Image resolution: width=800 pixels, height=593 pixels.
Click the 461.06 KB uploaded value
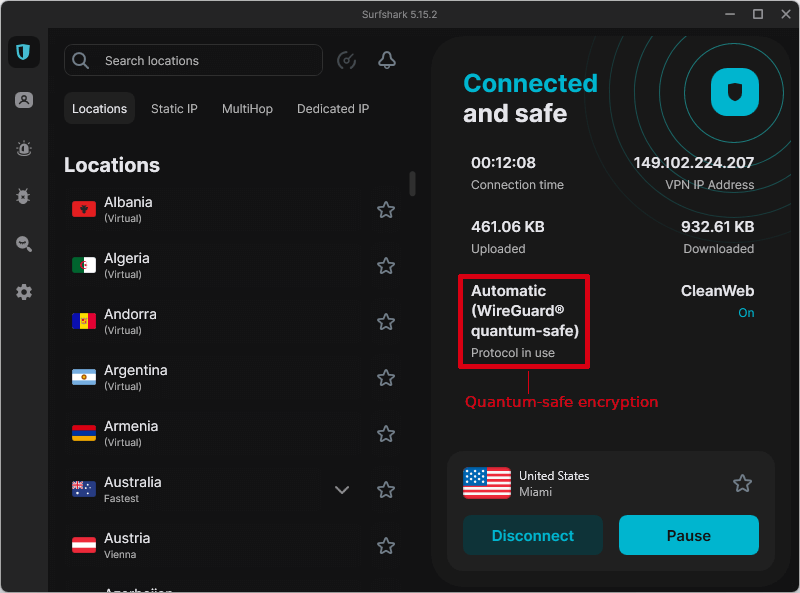pyautogui.click(x=508, y=227)
